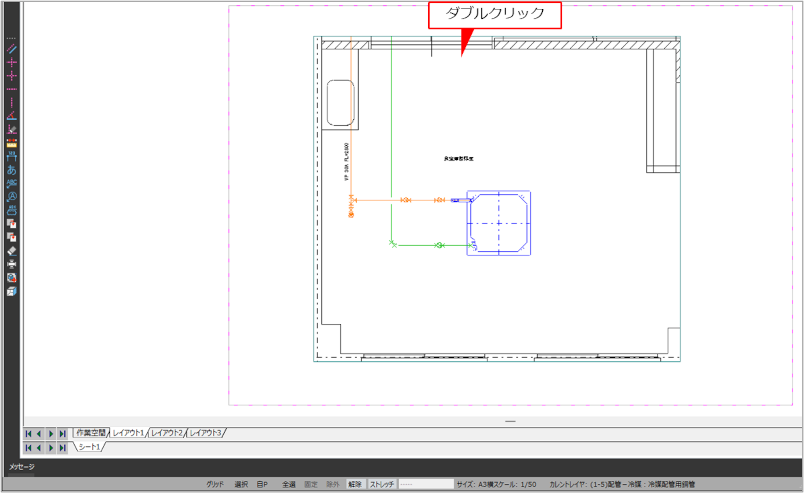Select the line drawing tool in left toolbar

point(12,48)
